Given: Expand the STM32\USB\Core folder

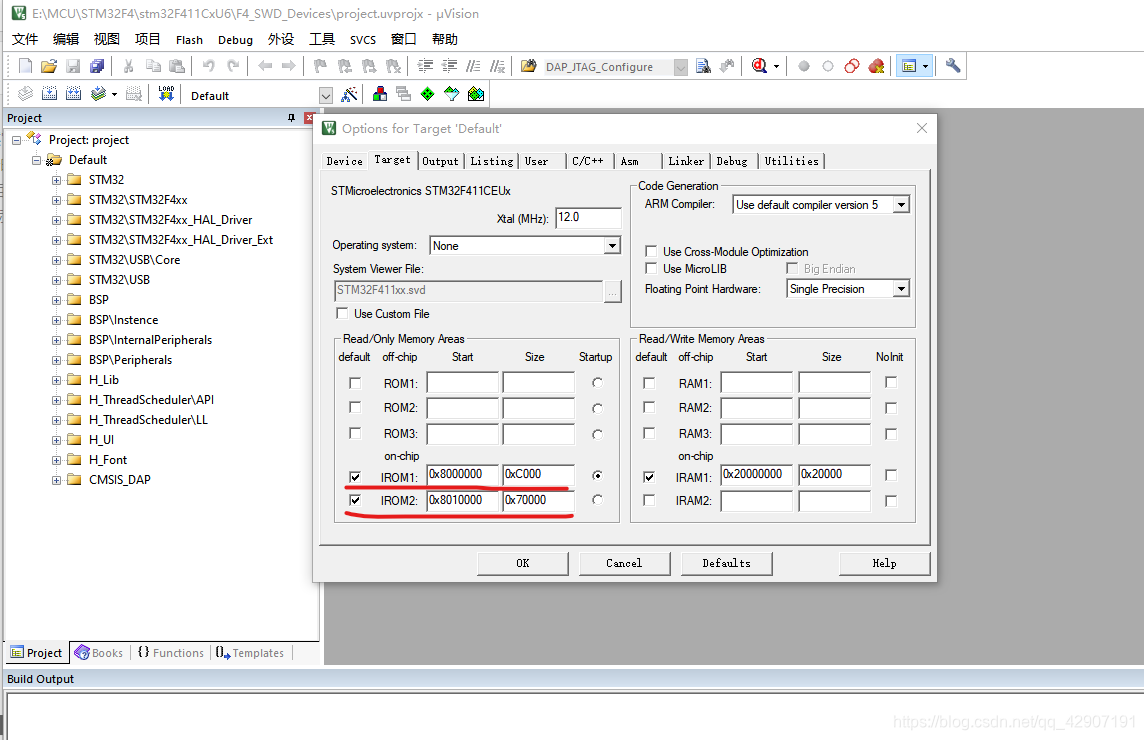Looking at the screenshot, I should [x=56, y=260].
